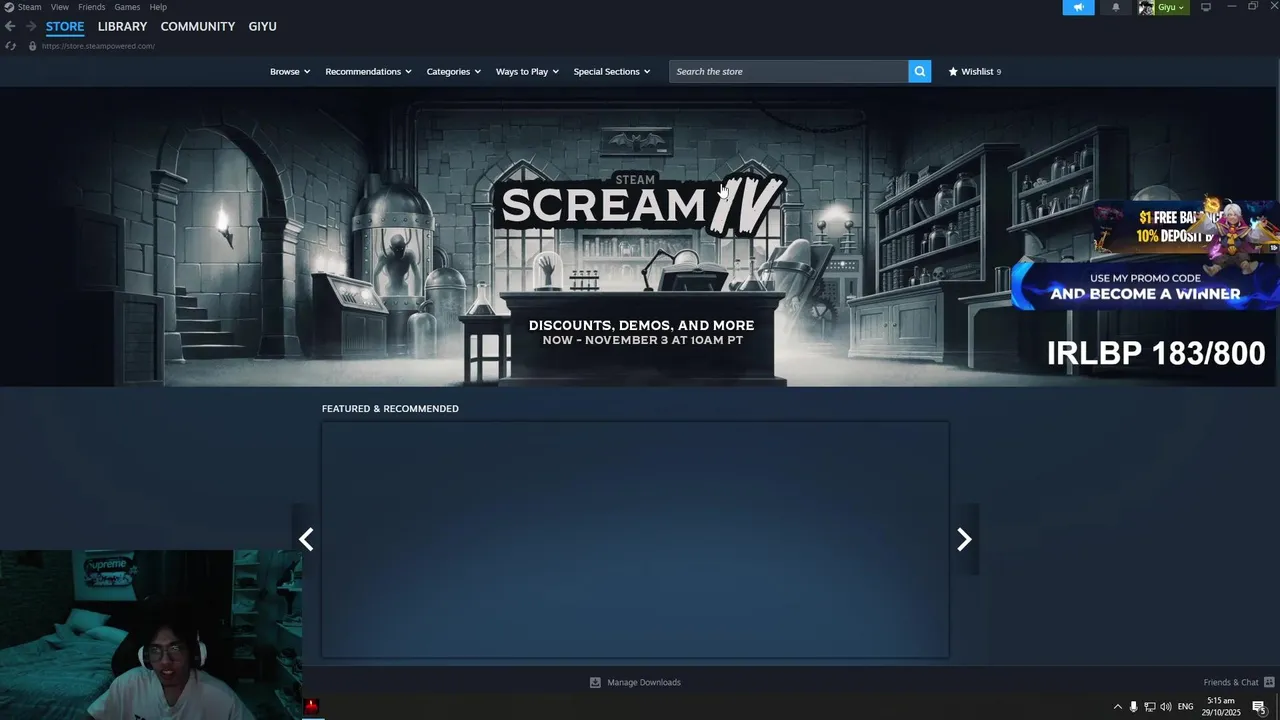Click the Manage Downloads download icon
The height and width of the screenshot is (720, 1280).
[x=595, y=682]
